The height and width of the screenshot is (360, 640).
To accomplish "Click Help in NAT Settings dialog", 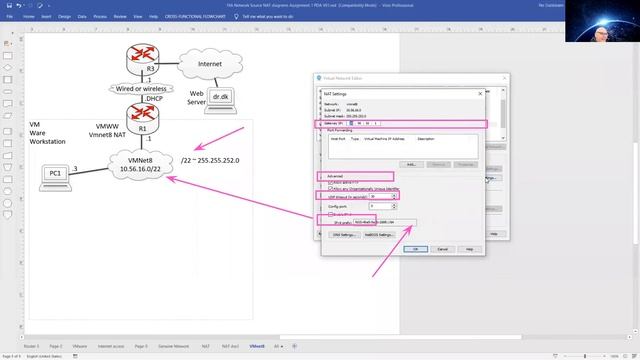I will click(469, 249).
